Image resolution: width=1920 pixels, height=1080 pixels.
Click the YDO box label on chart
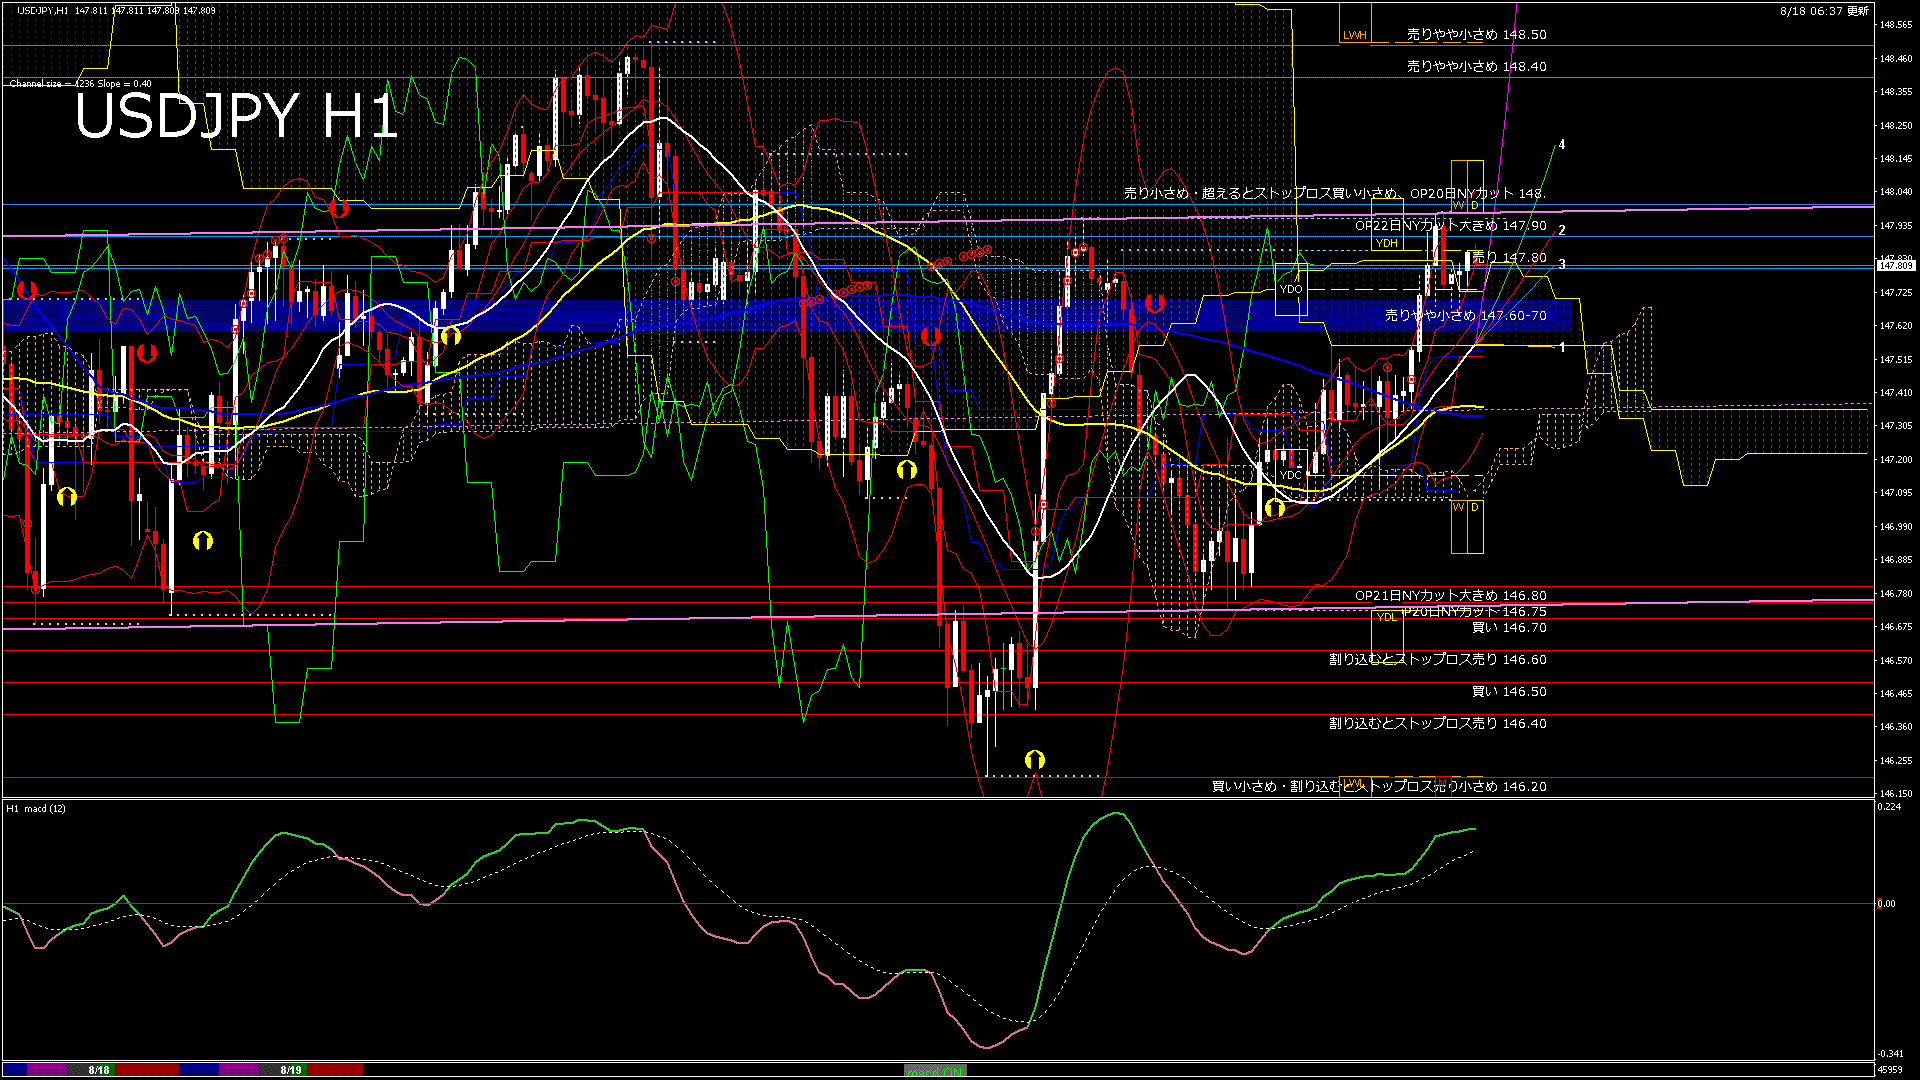coord(1291,289)
